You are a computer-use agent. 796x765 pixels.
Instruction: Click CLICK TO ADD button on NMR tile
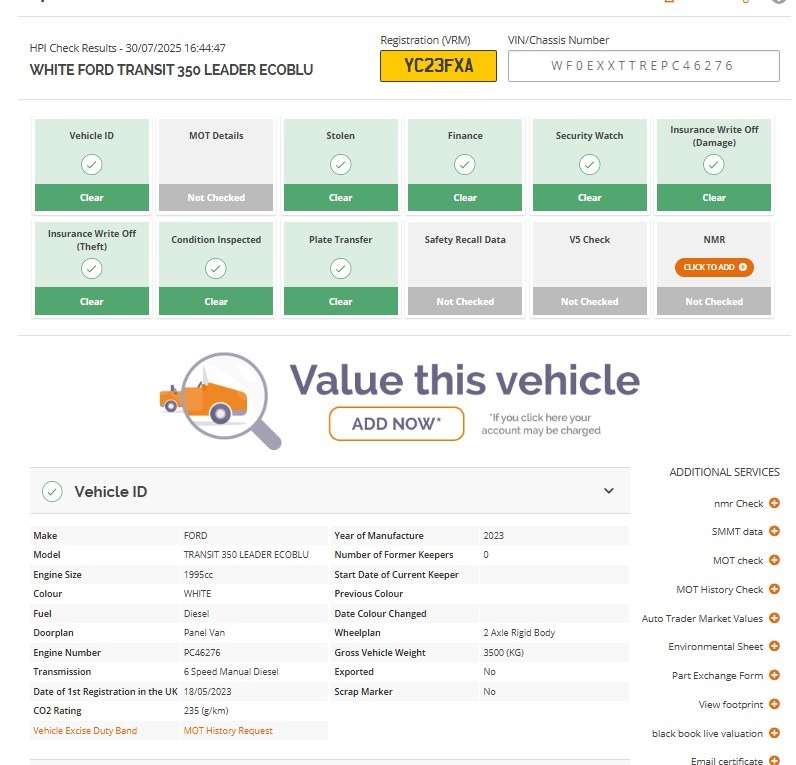point(714,267)
